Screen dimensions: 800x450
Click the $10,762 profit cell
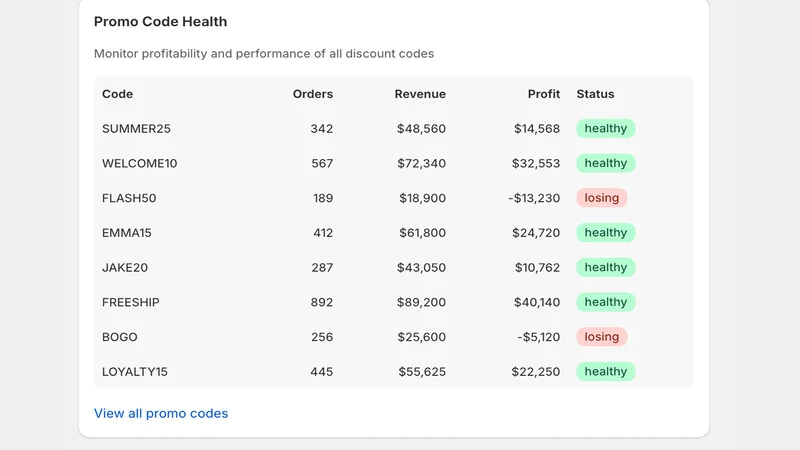click(x=537, y=267)
